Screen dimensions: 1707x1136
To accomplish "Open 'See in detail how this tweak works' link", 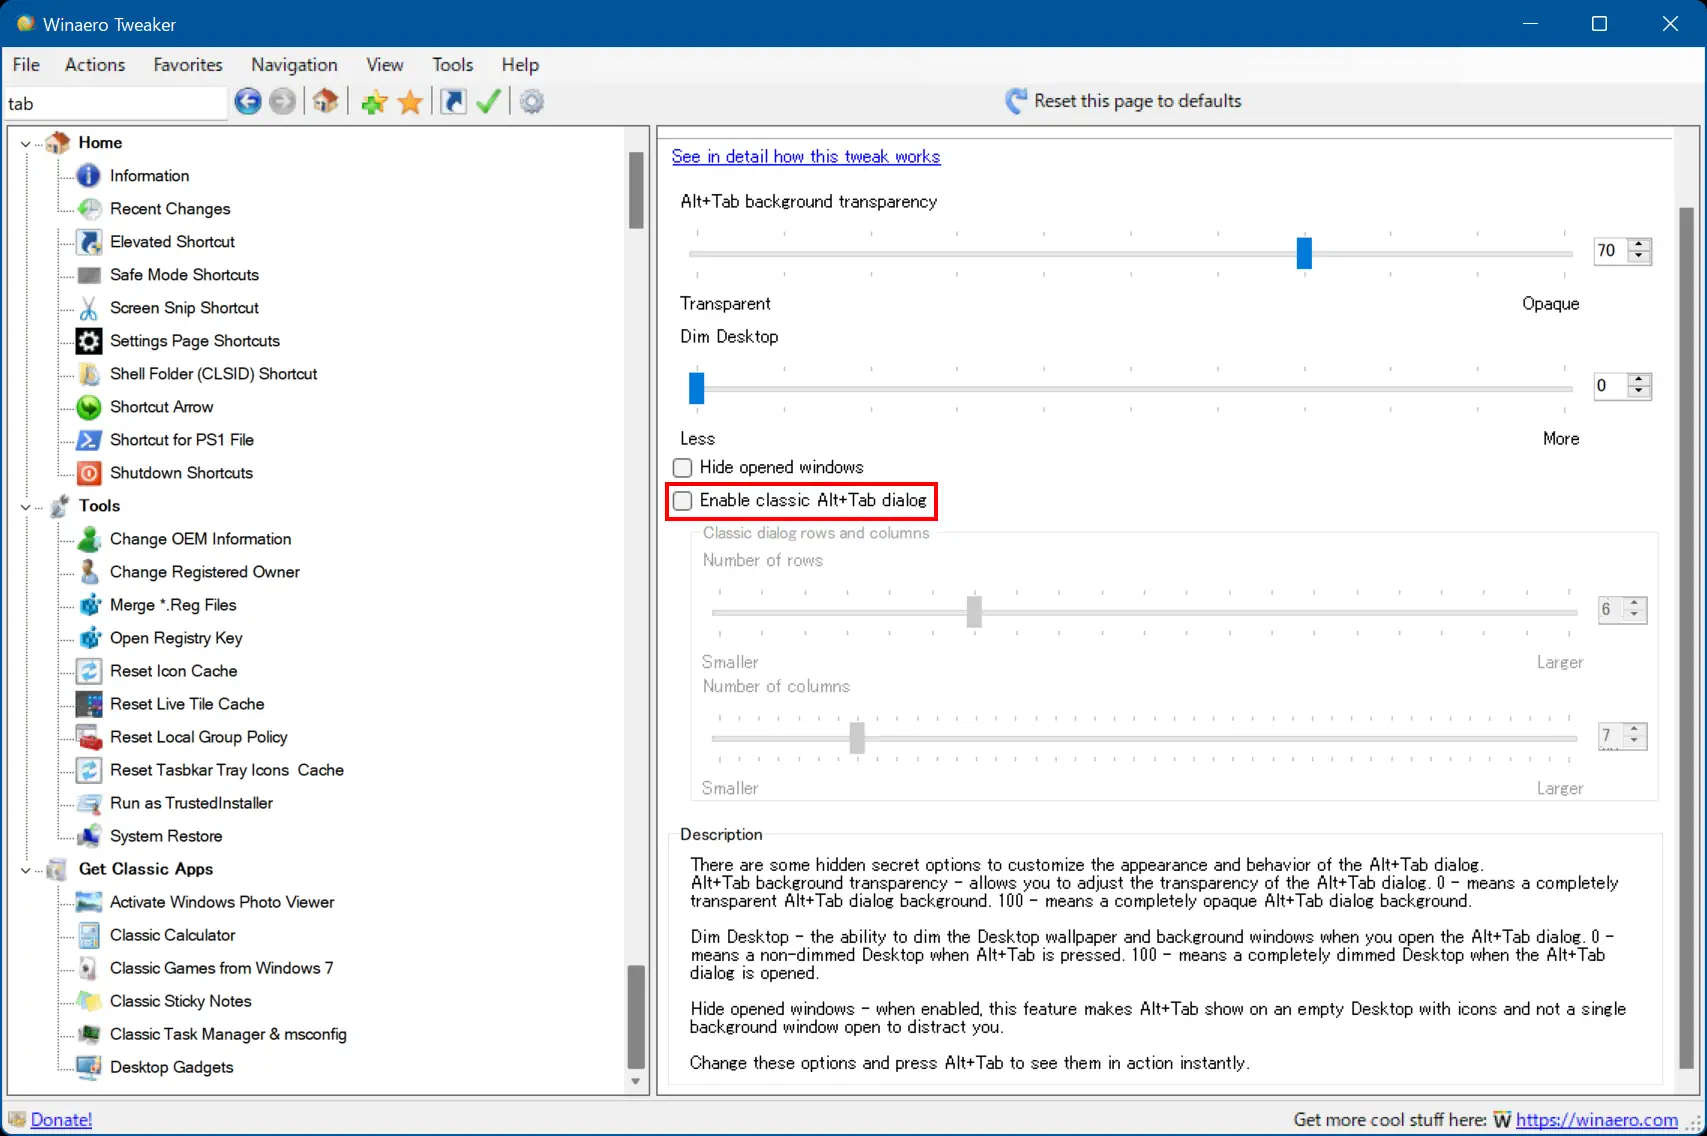I will (806, 156).
